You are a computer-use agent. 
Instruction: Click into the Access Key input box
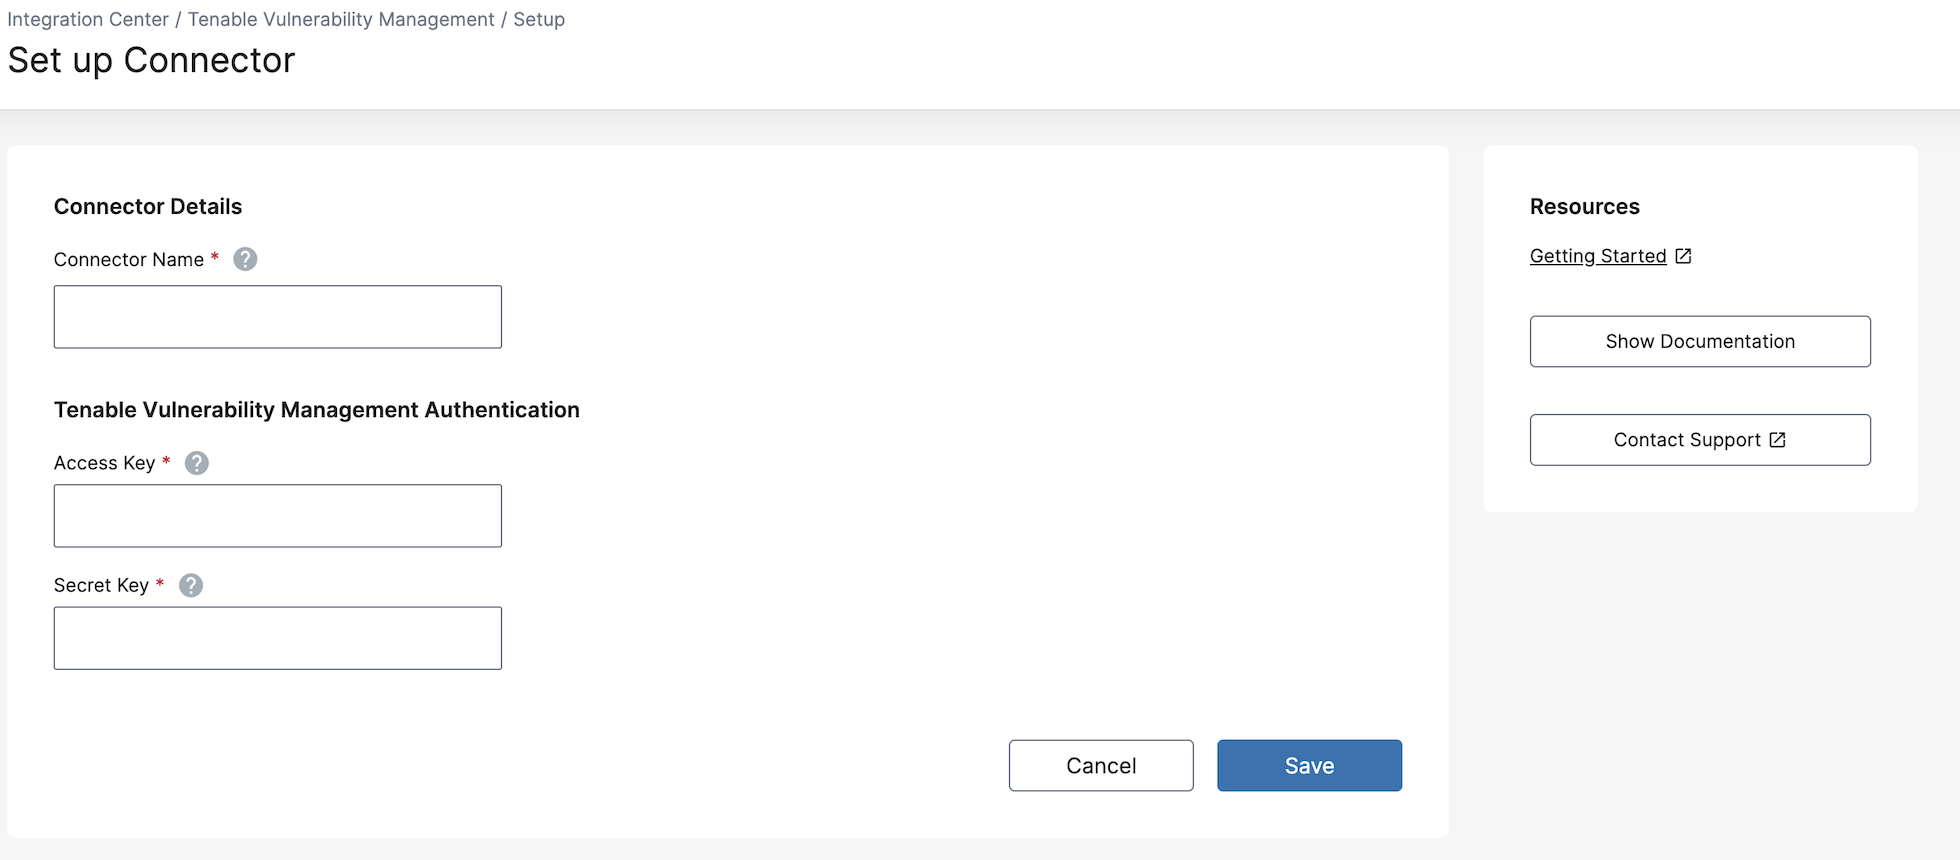point(278,516)
